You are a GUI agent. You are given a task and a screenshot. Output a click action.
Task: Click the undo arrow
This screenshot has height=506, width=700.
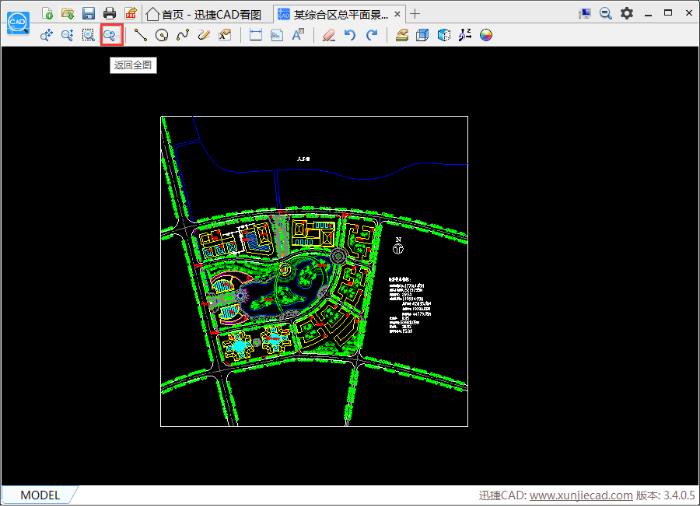pos(350,35)
